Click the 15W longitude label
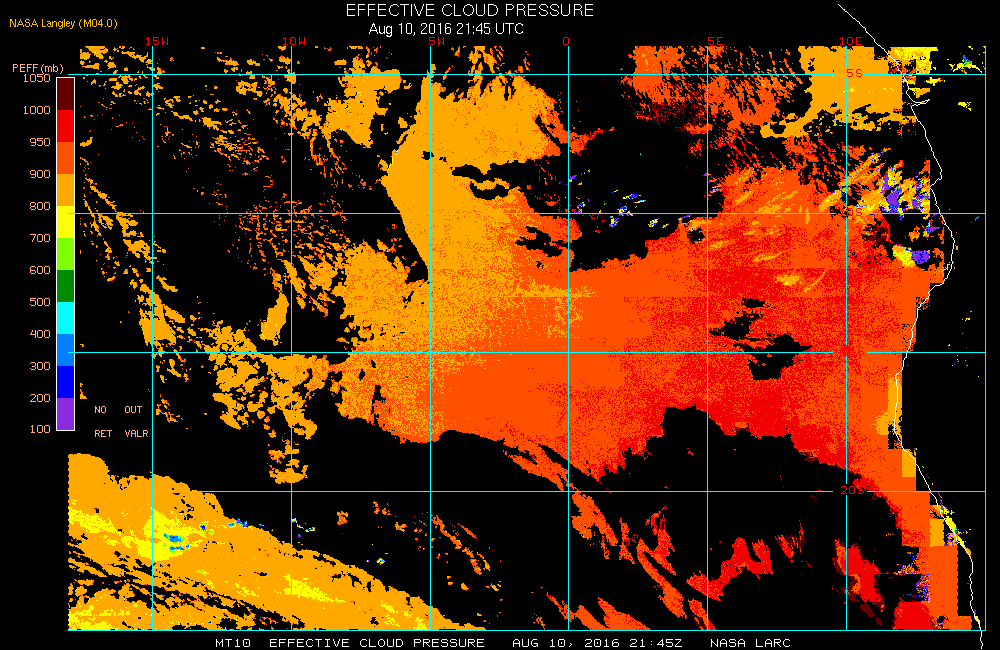 click(x=157, y=41)
